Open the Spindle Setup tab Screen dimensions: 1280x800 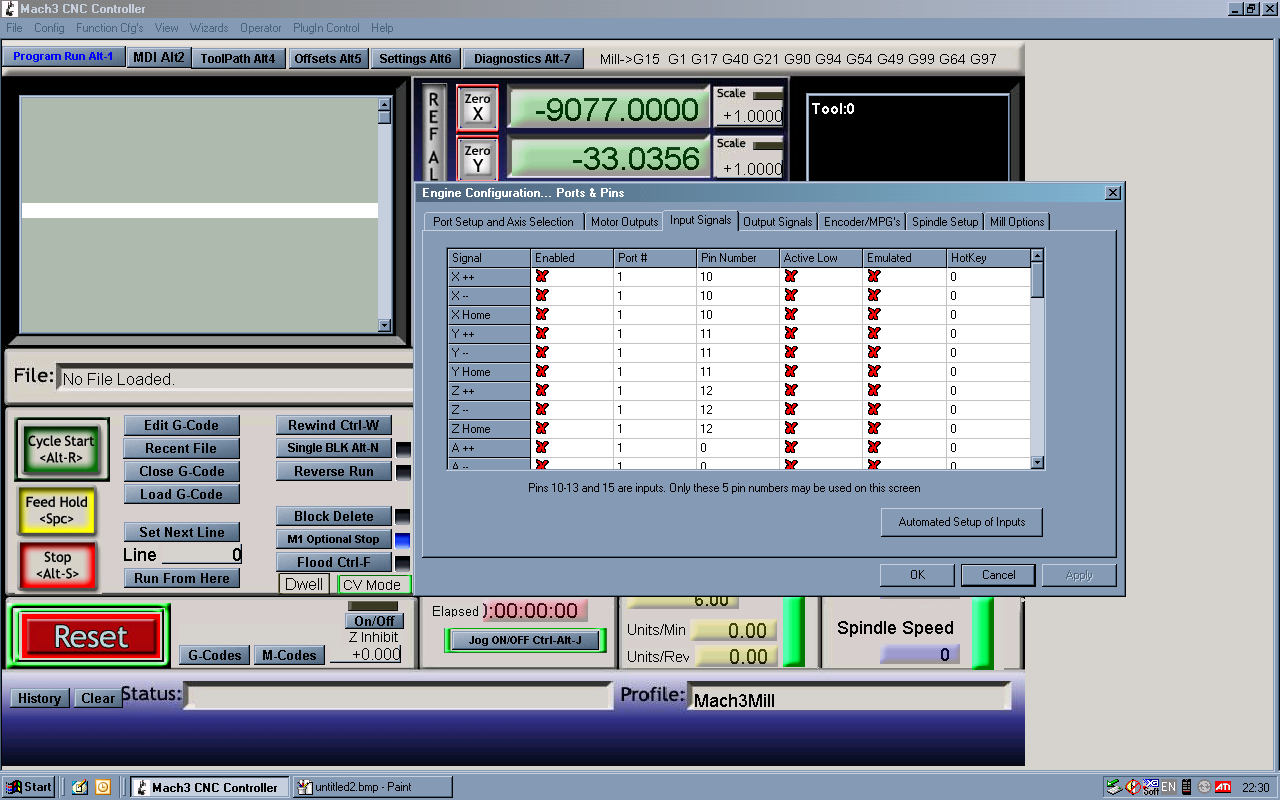click(x=944, y=222)
